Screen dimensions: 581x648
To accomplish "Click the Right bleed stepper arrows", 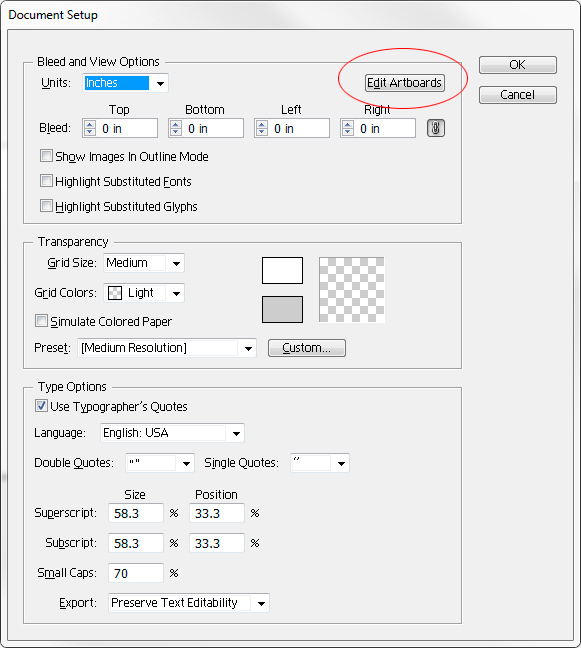I will [x=348, y=128].
